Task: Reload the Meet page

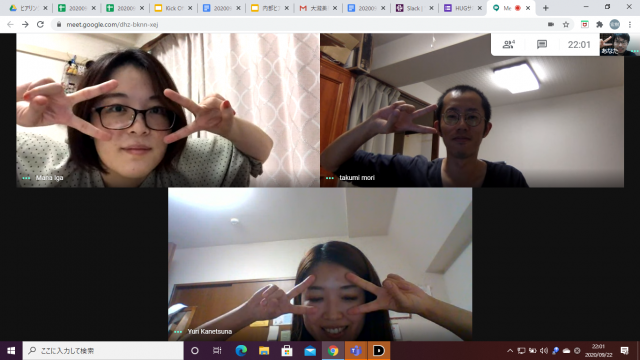Action: [40, 24]
